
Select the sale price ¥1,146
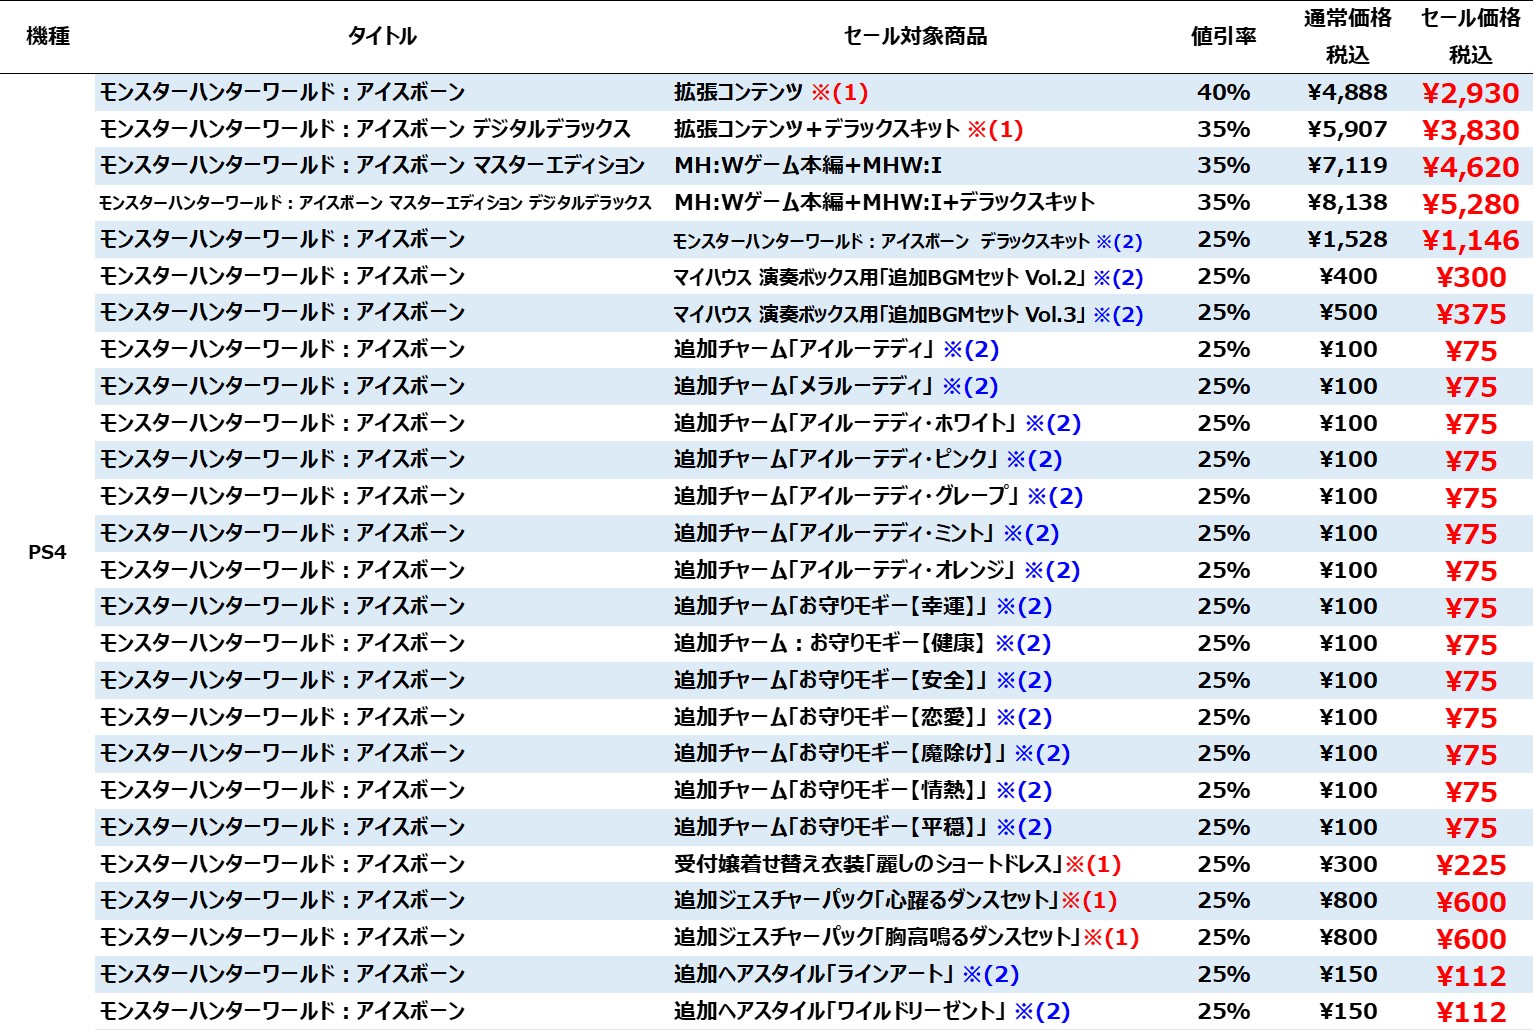[x=1471, y=240]
